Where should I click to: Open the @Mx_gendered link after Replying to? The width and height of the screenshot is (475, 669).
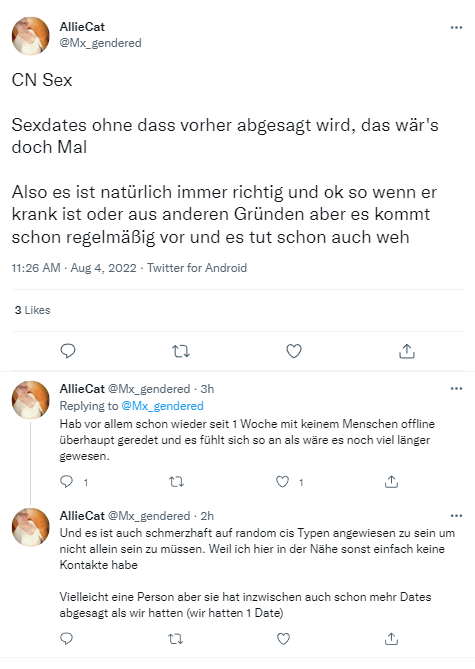coord(163,406)
